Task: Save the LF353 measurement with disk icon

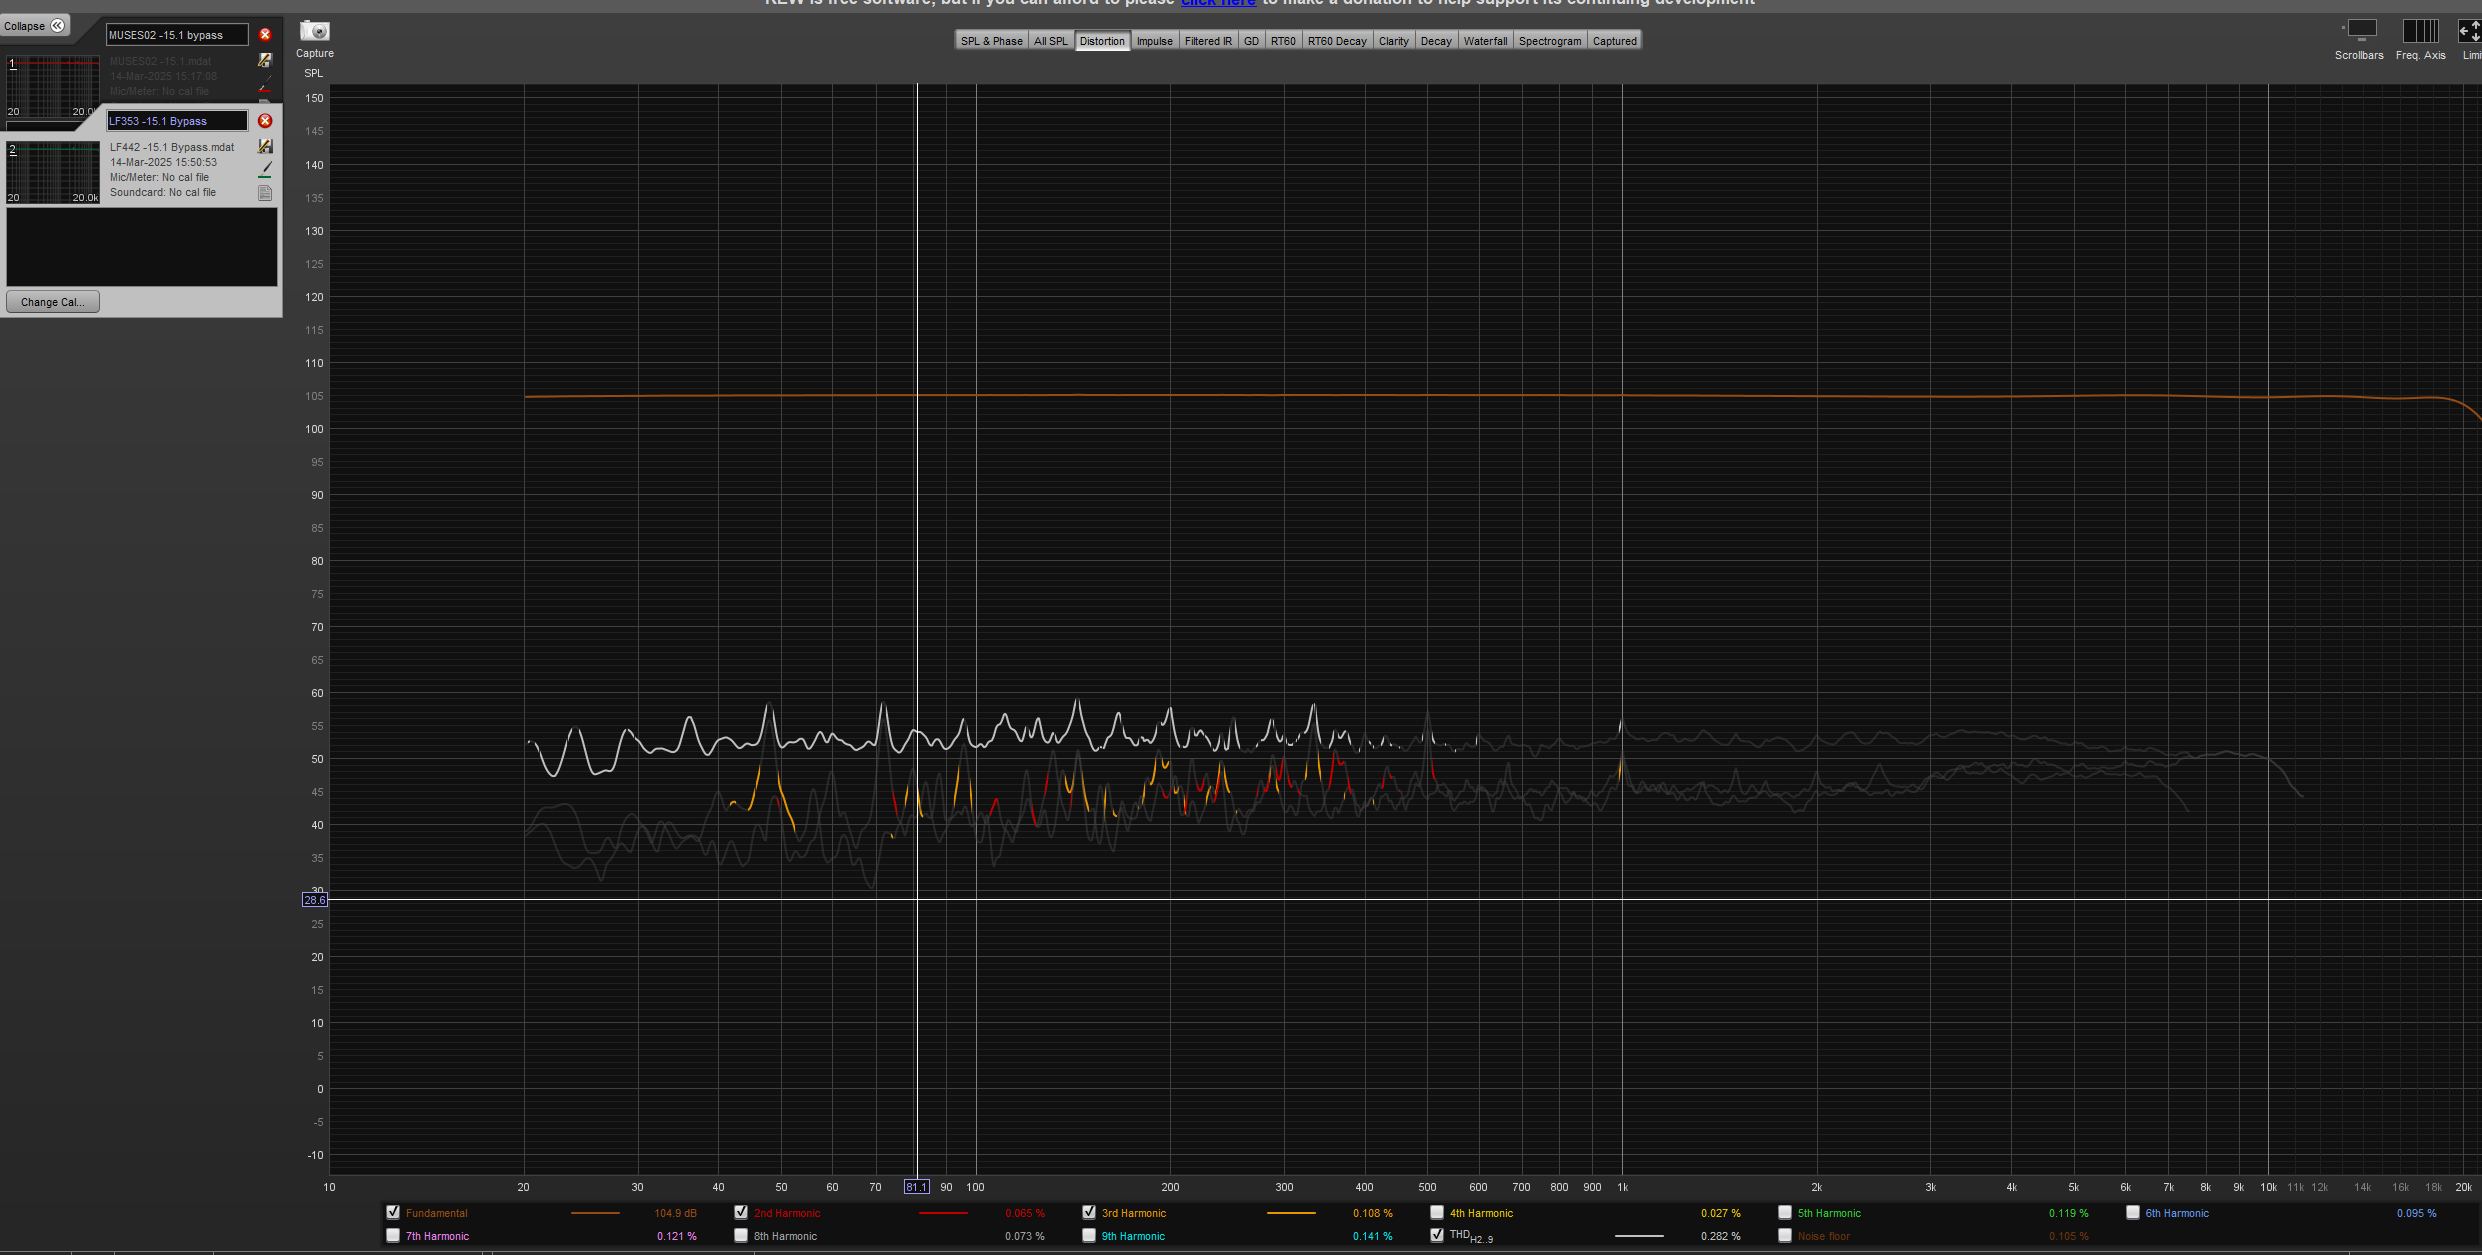Action: click(x=265, y=147)
